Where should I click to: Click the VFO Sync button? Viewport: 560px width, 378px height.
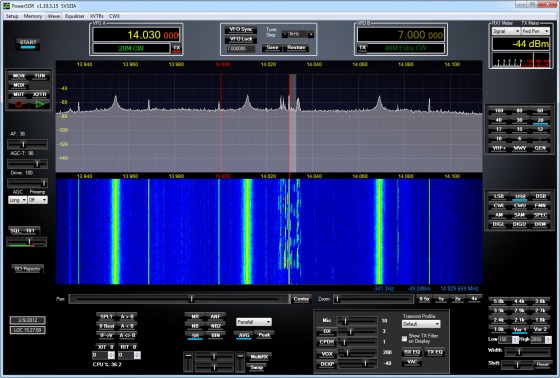click(241, 30)
